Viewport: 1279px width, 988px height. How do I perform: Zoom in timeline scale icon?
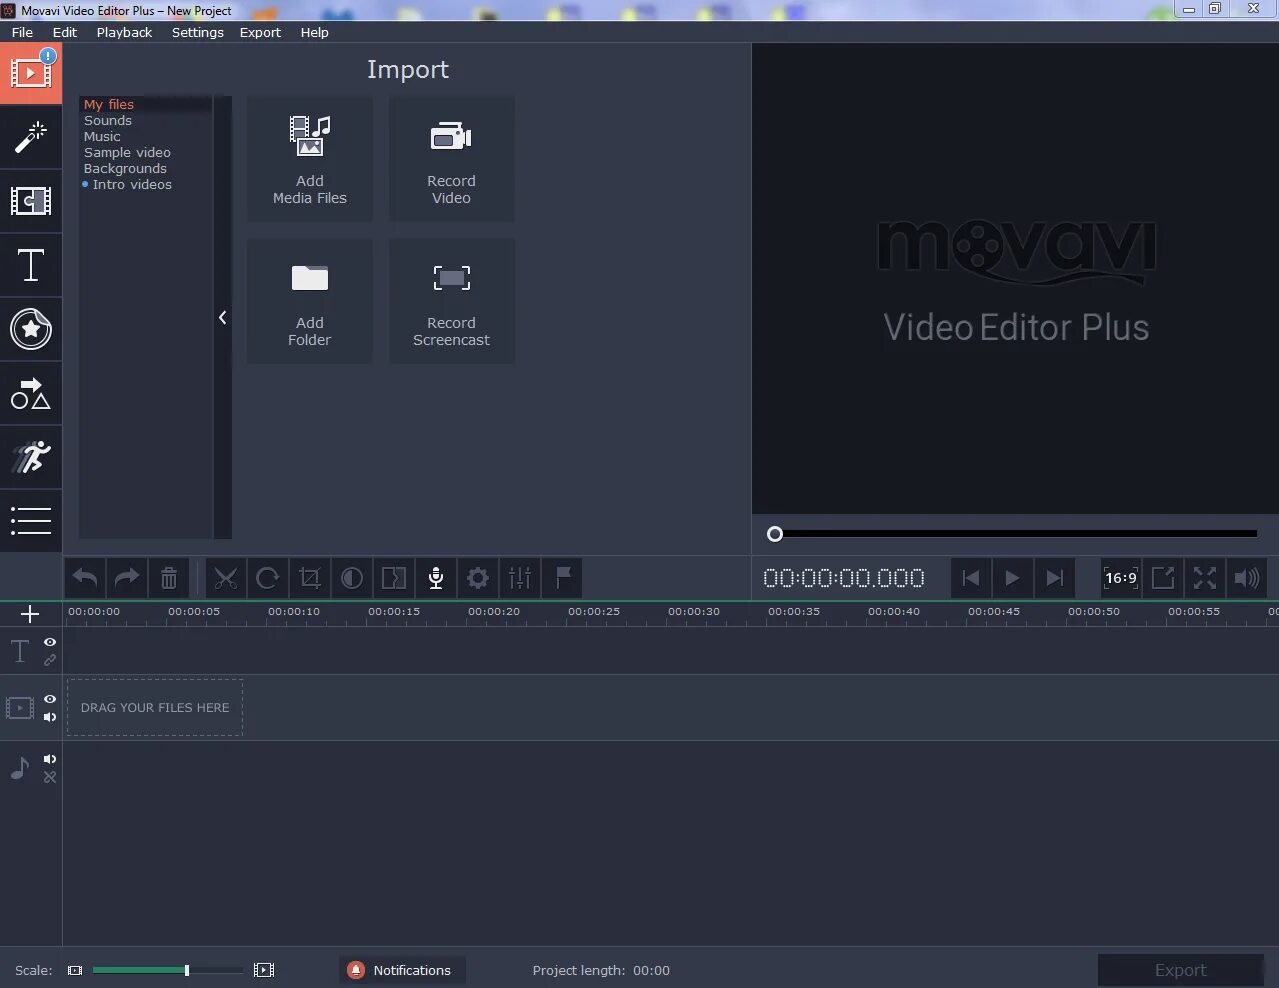[x=264, y=970]
